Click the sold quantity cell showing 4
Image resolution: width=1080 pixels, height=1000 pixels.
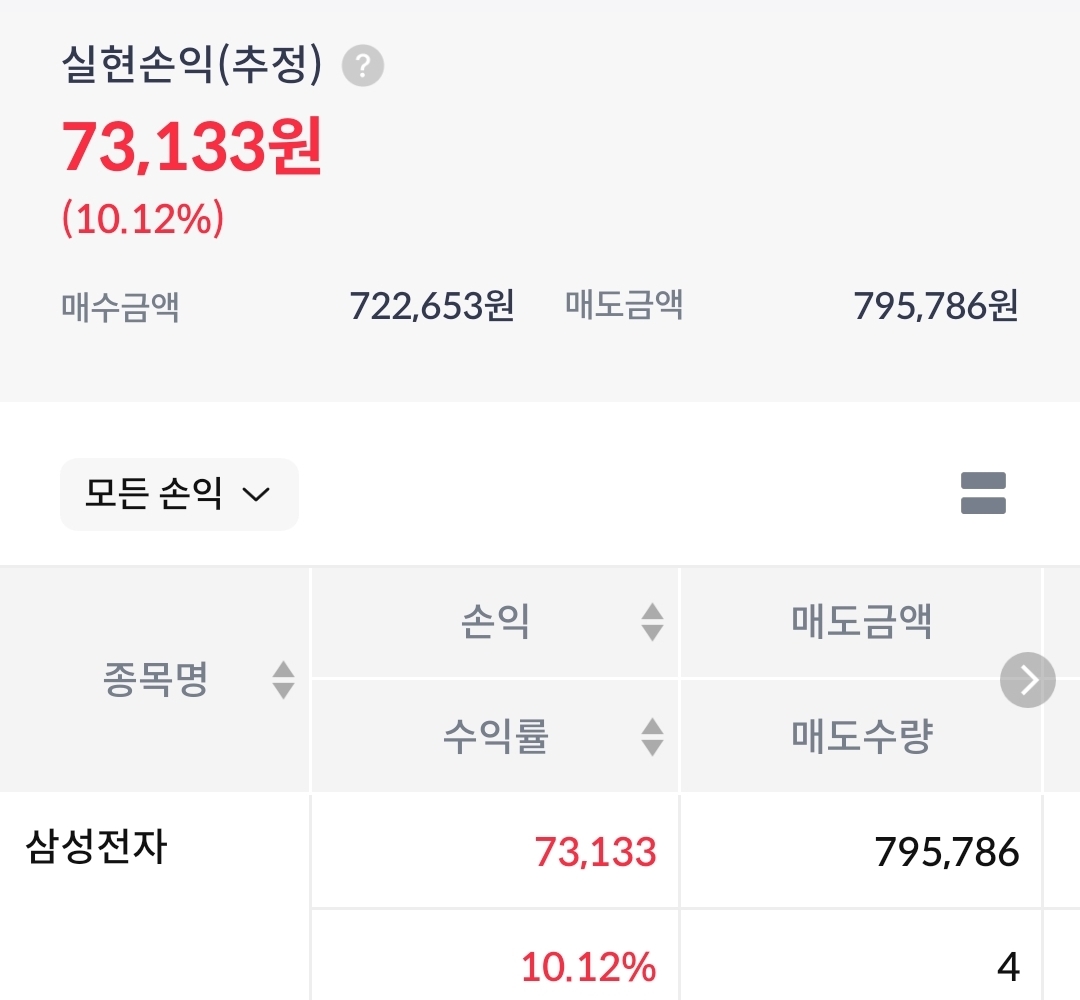pyautogui.click(x=1007, y=967)
